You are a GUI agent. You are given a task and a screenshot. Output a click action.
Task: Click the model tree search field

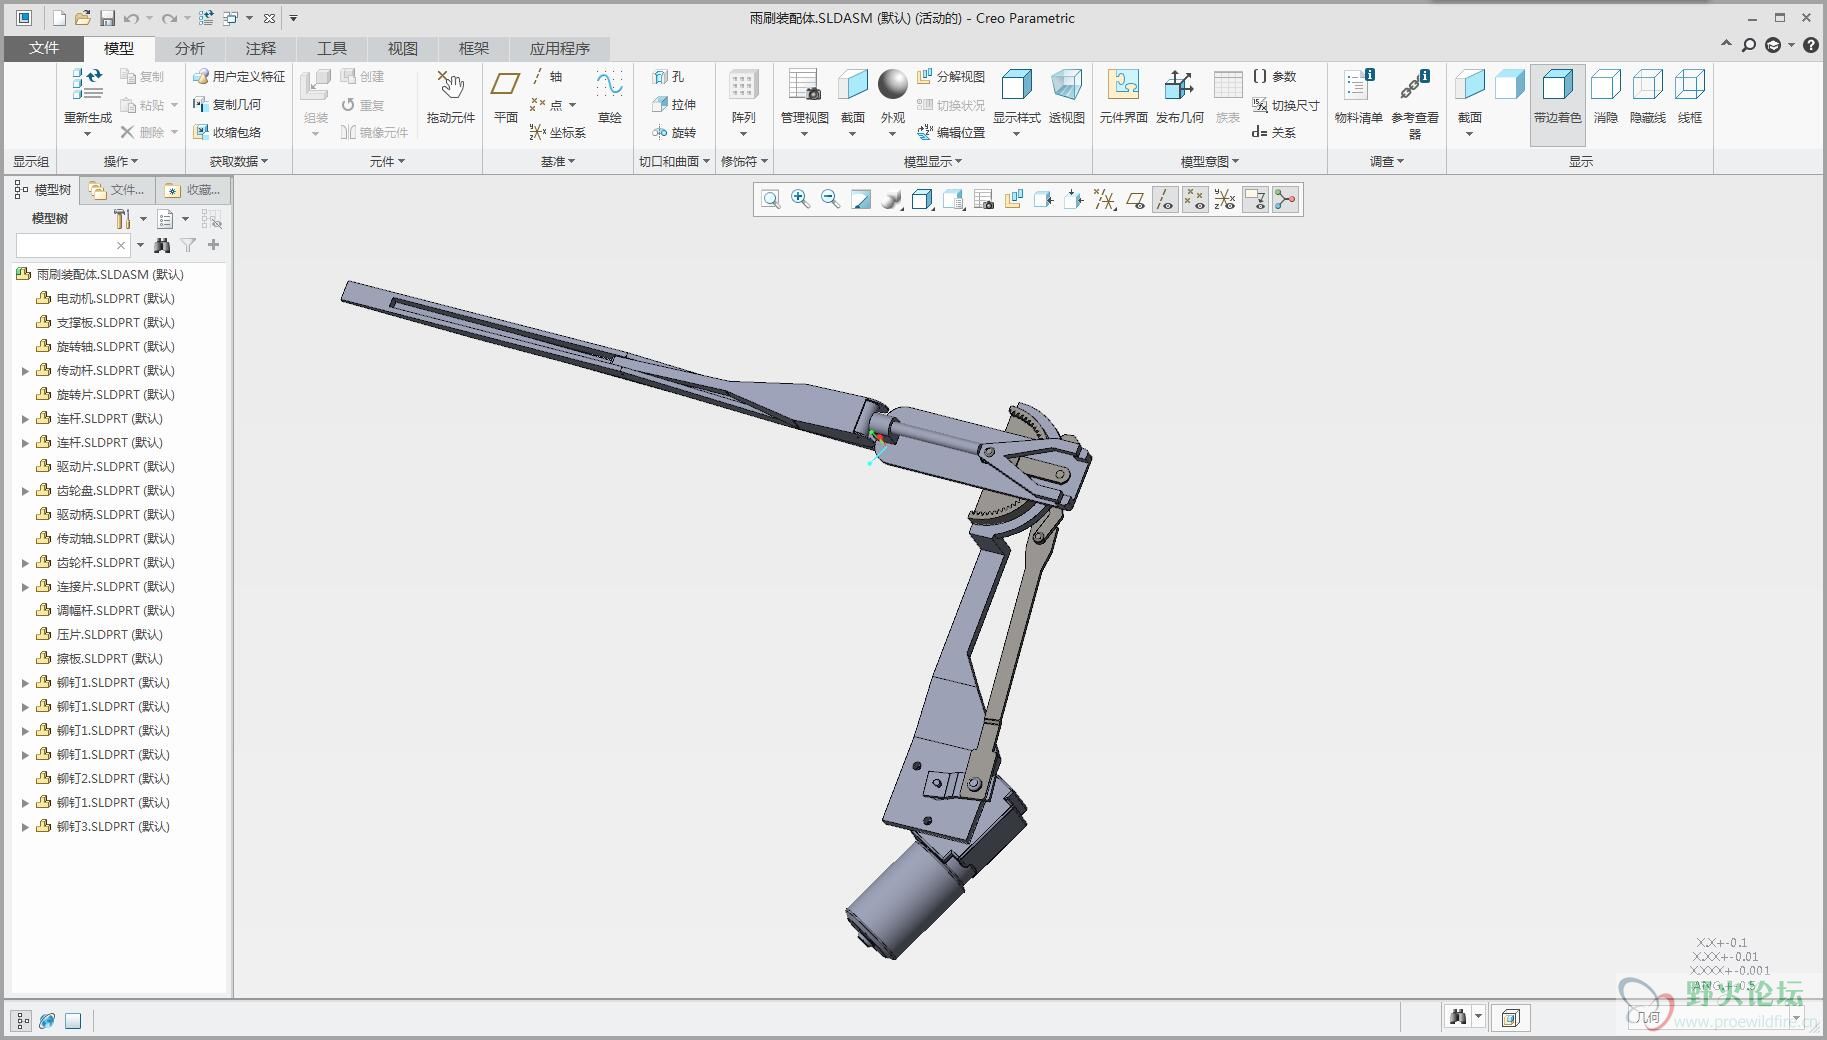pos(65,245)
